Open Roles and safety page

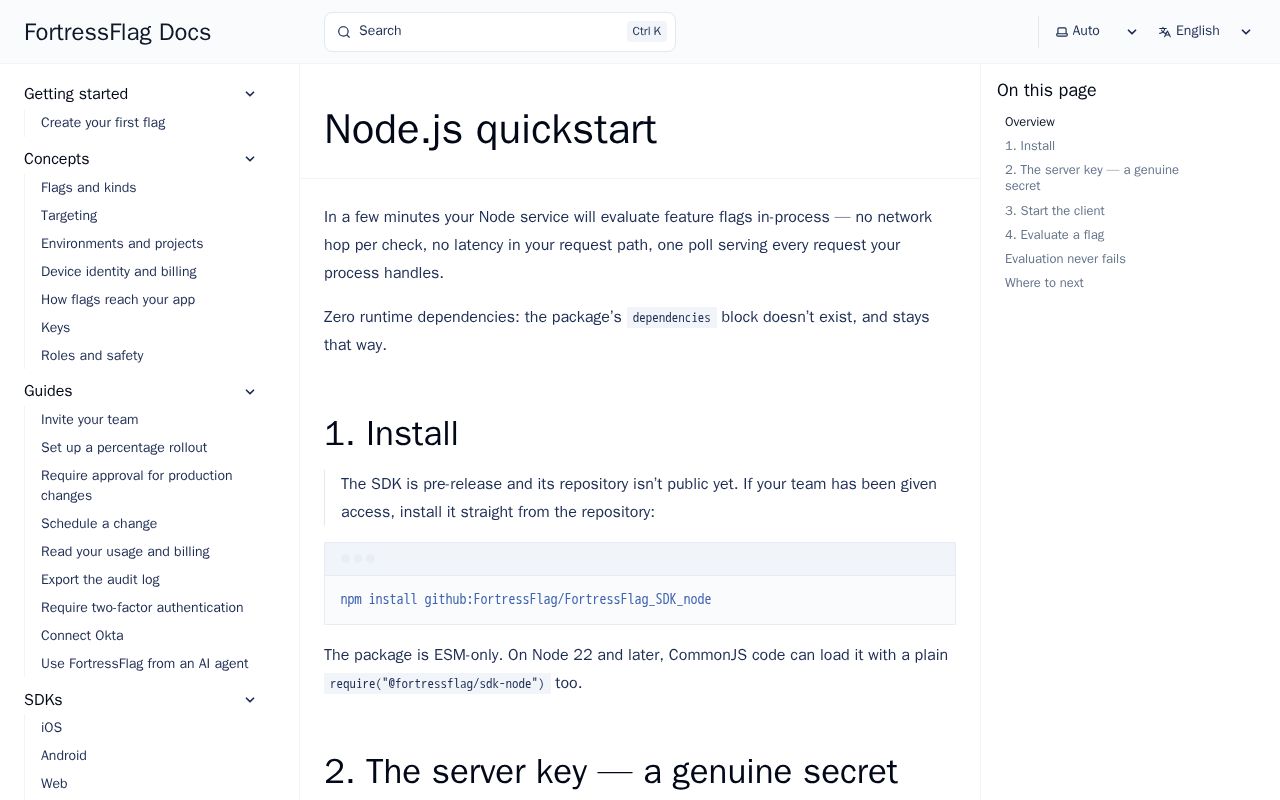(92, 356)
